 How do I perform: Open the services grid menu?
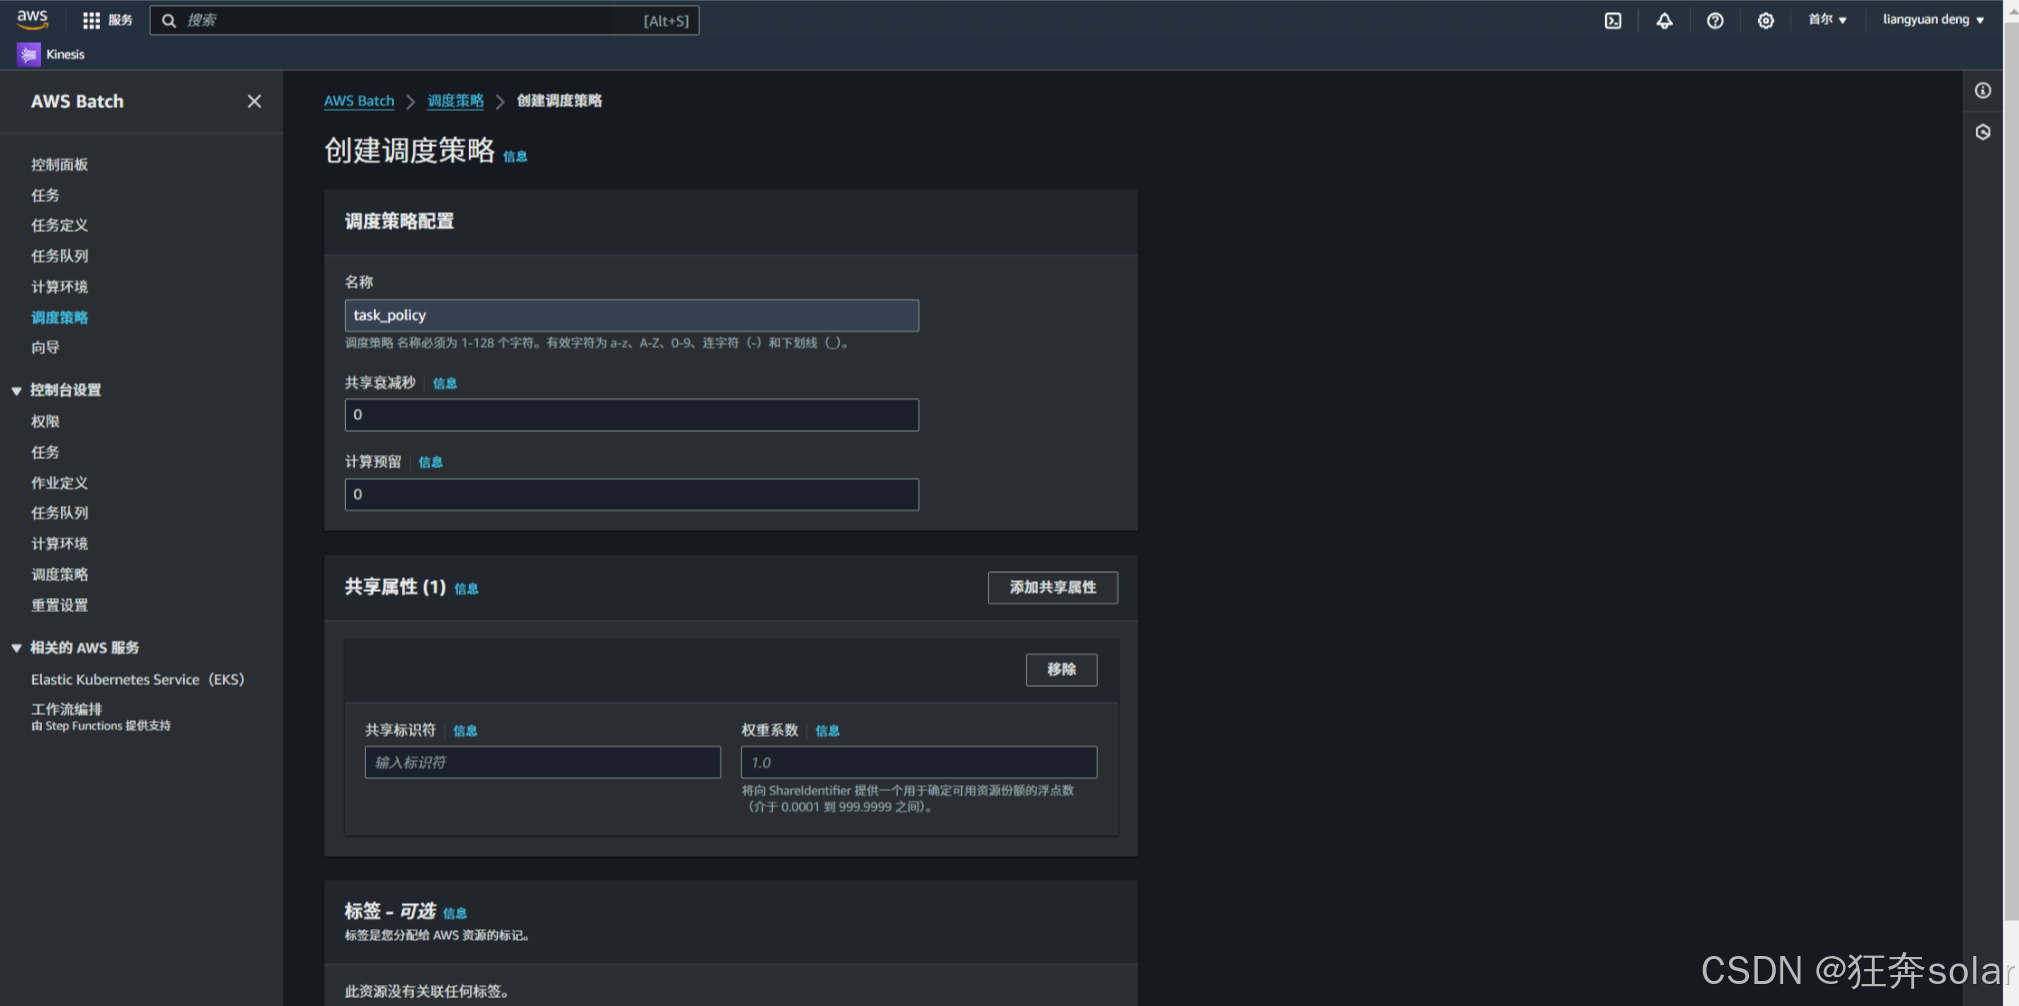91,20
